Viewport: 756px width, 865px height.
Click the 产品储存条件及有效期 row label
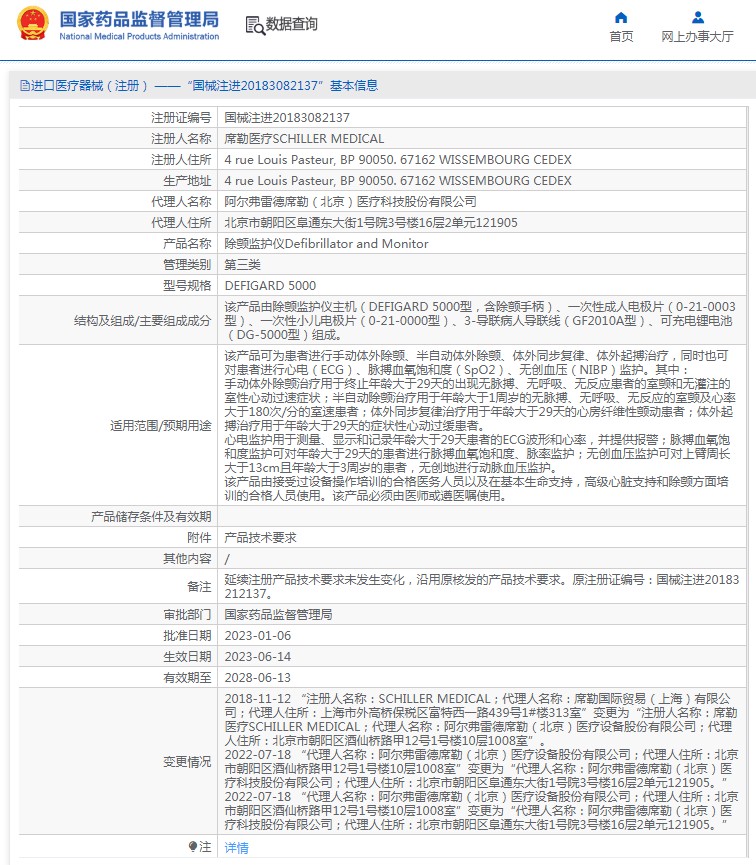tap(151, 516)
